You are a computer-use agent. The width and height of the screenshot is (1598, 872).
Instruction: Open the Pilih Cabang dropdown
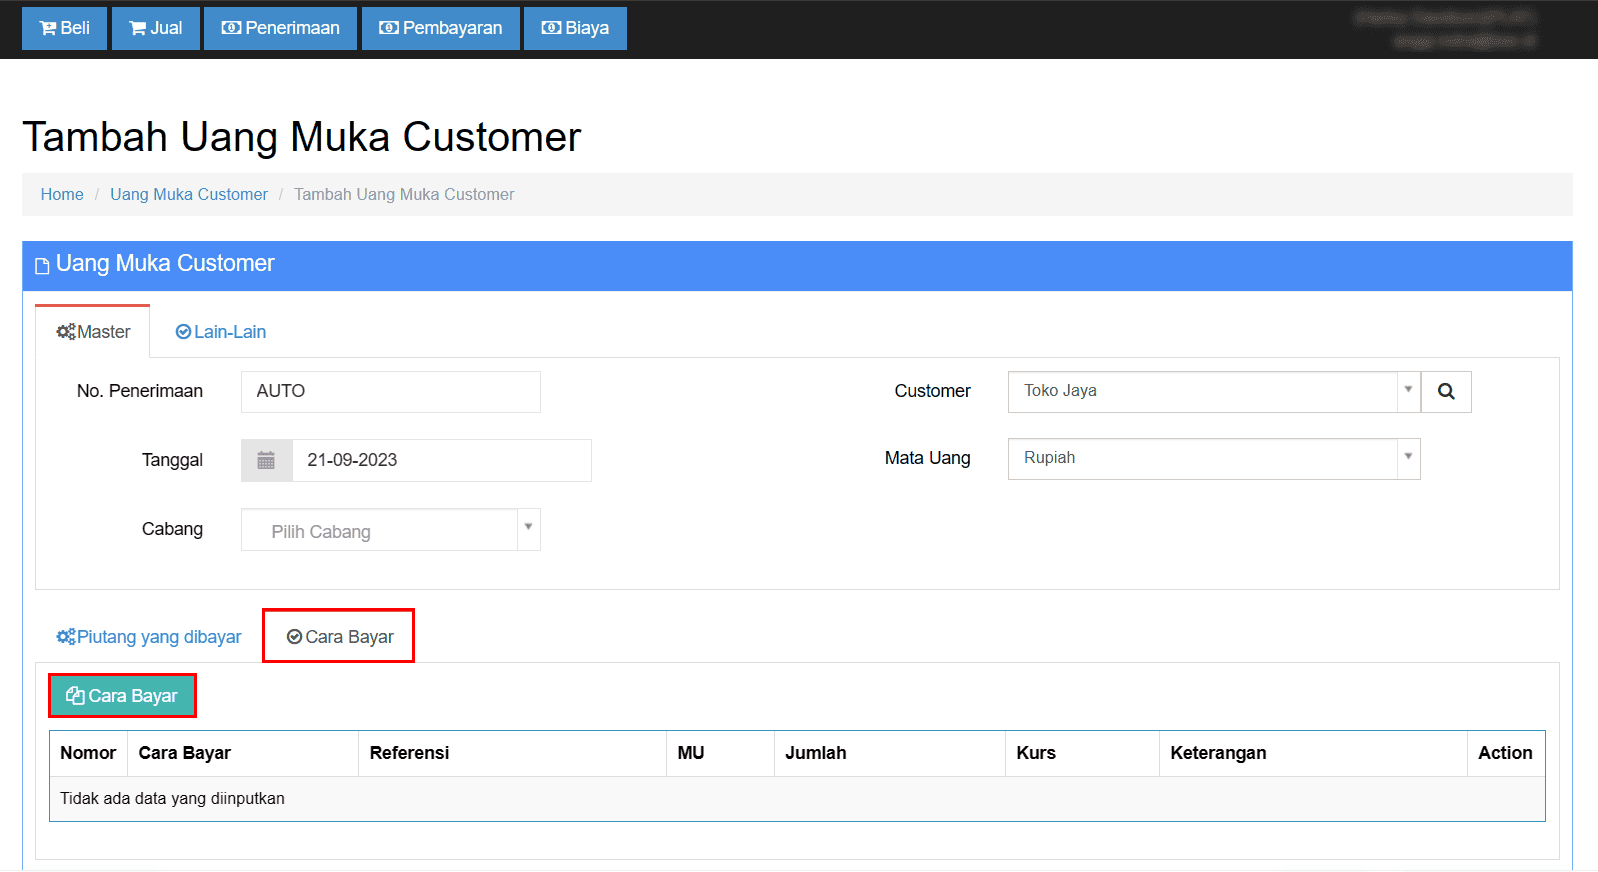pos(391,530)
